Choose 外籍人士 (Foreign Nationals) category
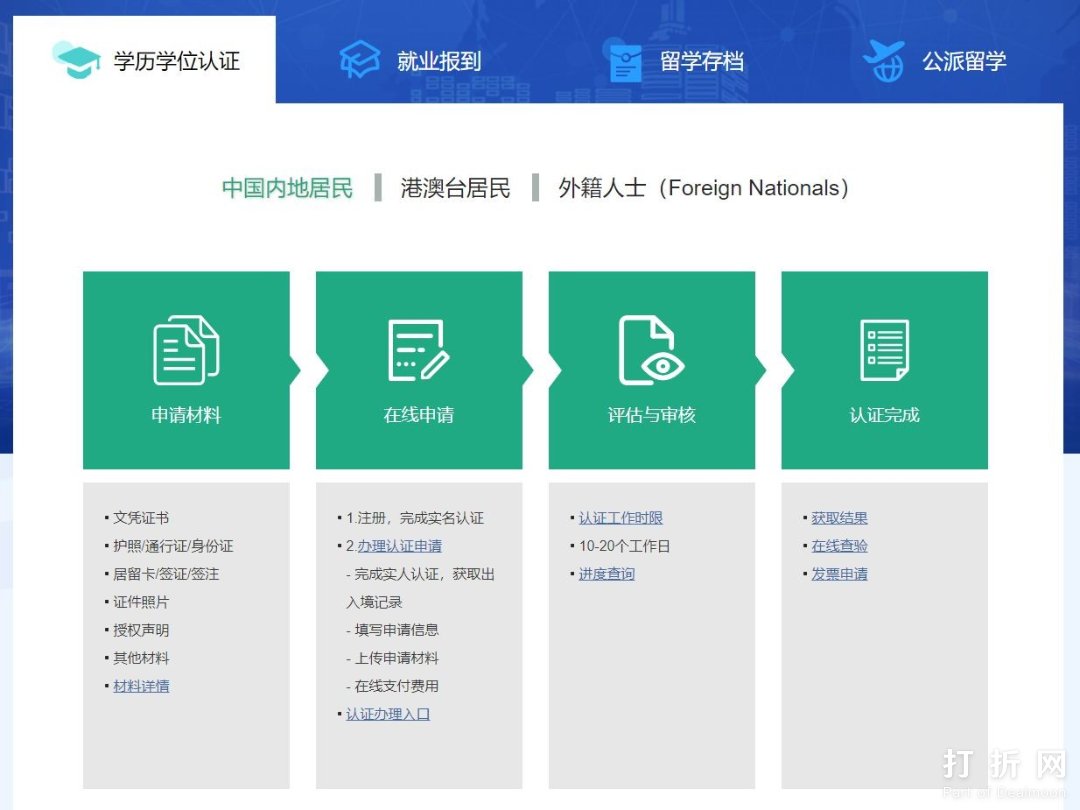Screen dimensions: 1080x810 pyautogui.click(x=703, y=188)
